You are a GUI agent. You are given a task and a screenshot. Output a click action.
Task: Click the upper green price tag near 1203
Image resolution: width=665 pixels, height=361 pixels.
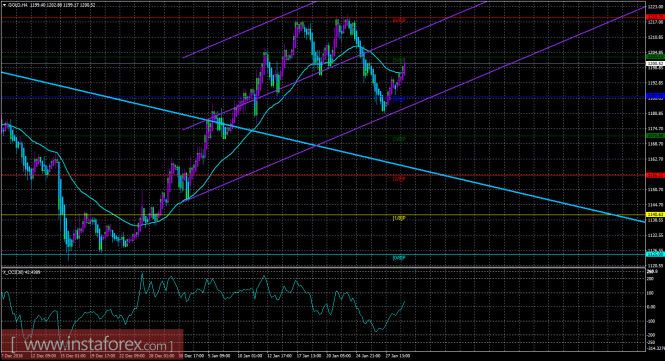pyautogui.click(x=655, y=56)
